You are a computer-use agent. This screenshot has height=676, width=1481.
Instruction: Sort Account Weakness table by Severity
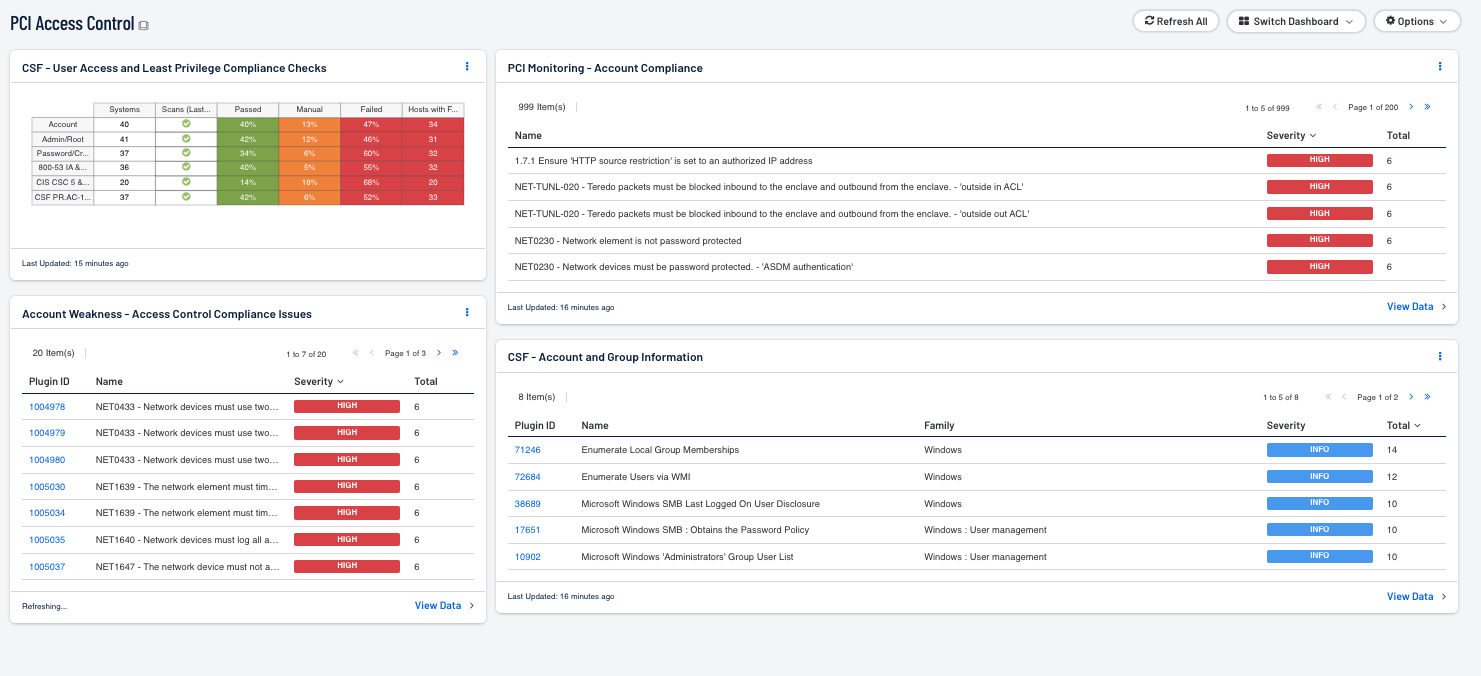pyautogui.click(x=319, y=381)
